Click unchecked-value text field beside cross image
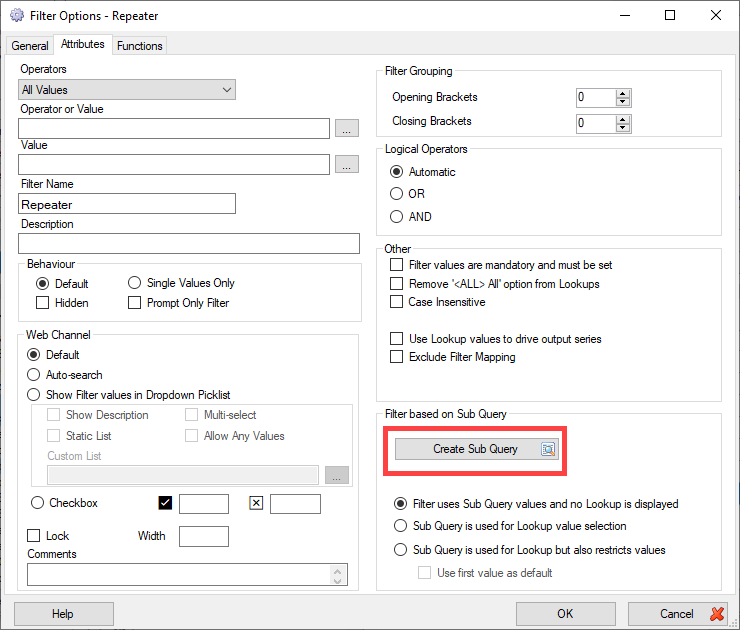740x630 pixels. [x=295, y=504]
